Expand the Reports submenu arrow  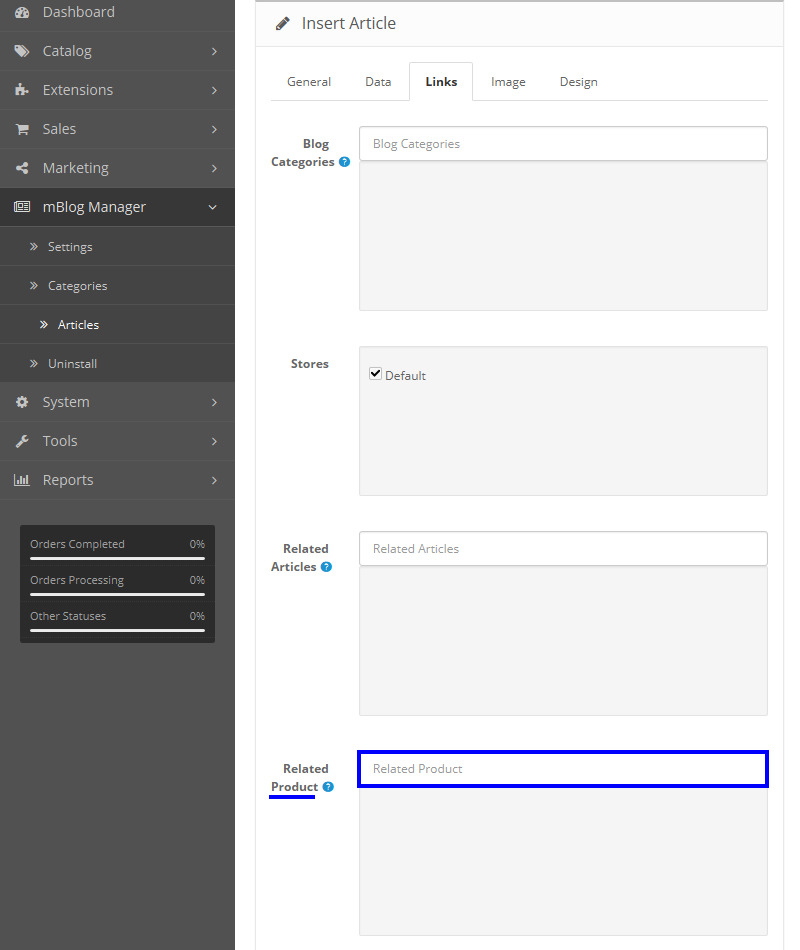(x=214, y=480)
